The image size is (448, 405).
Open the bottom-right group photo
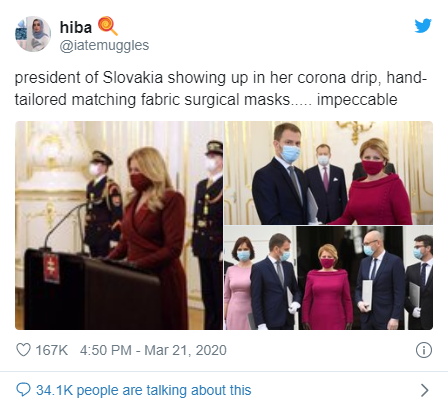(328, 278)
